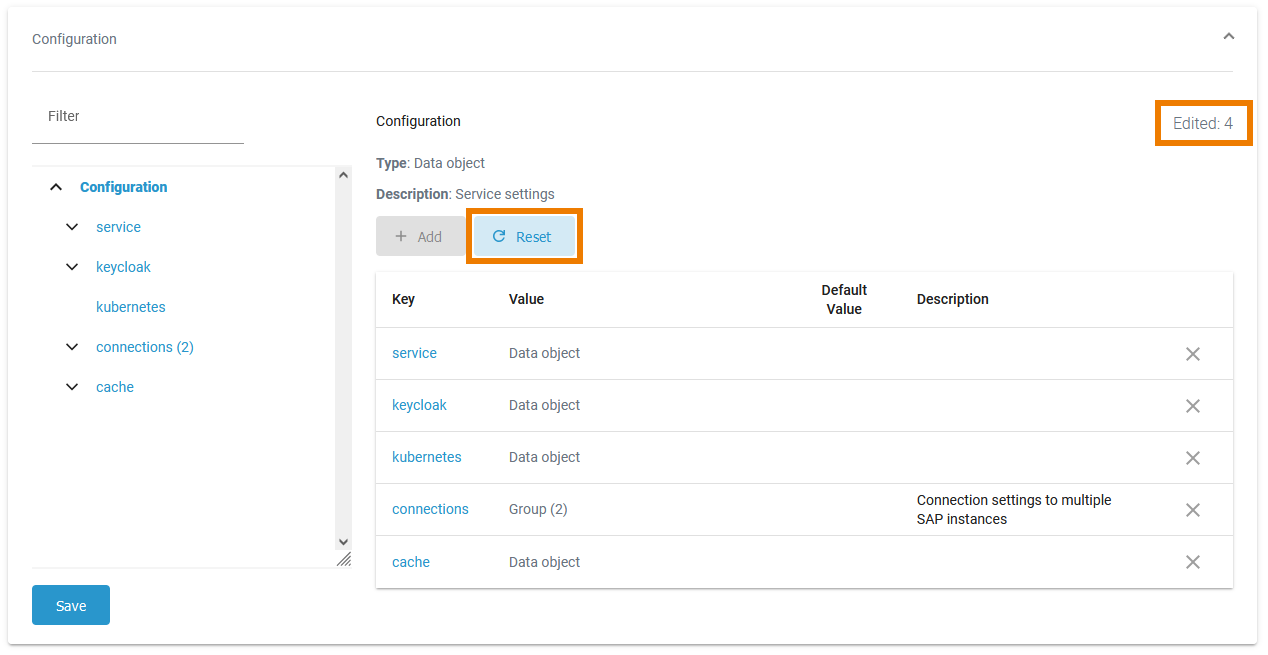The width and height of the screenshot is (1268, 655).
Task: Expand the cache tree node
Action: pos(72,387)
